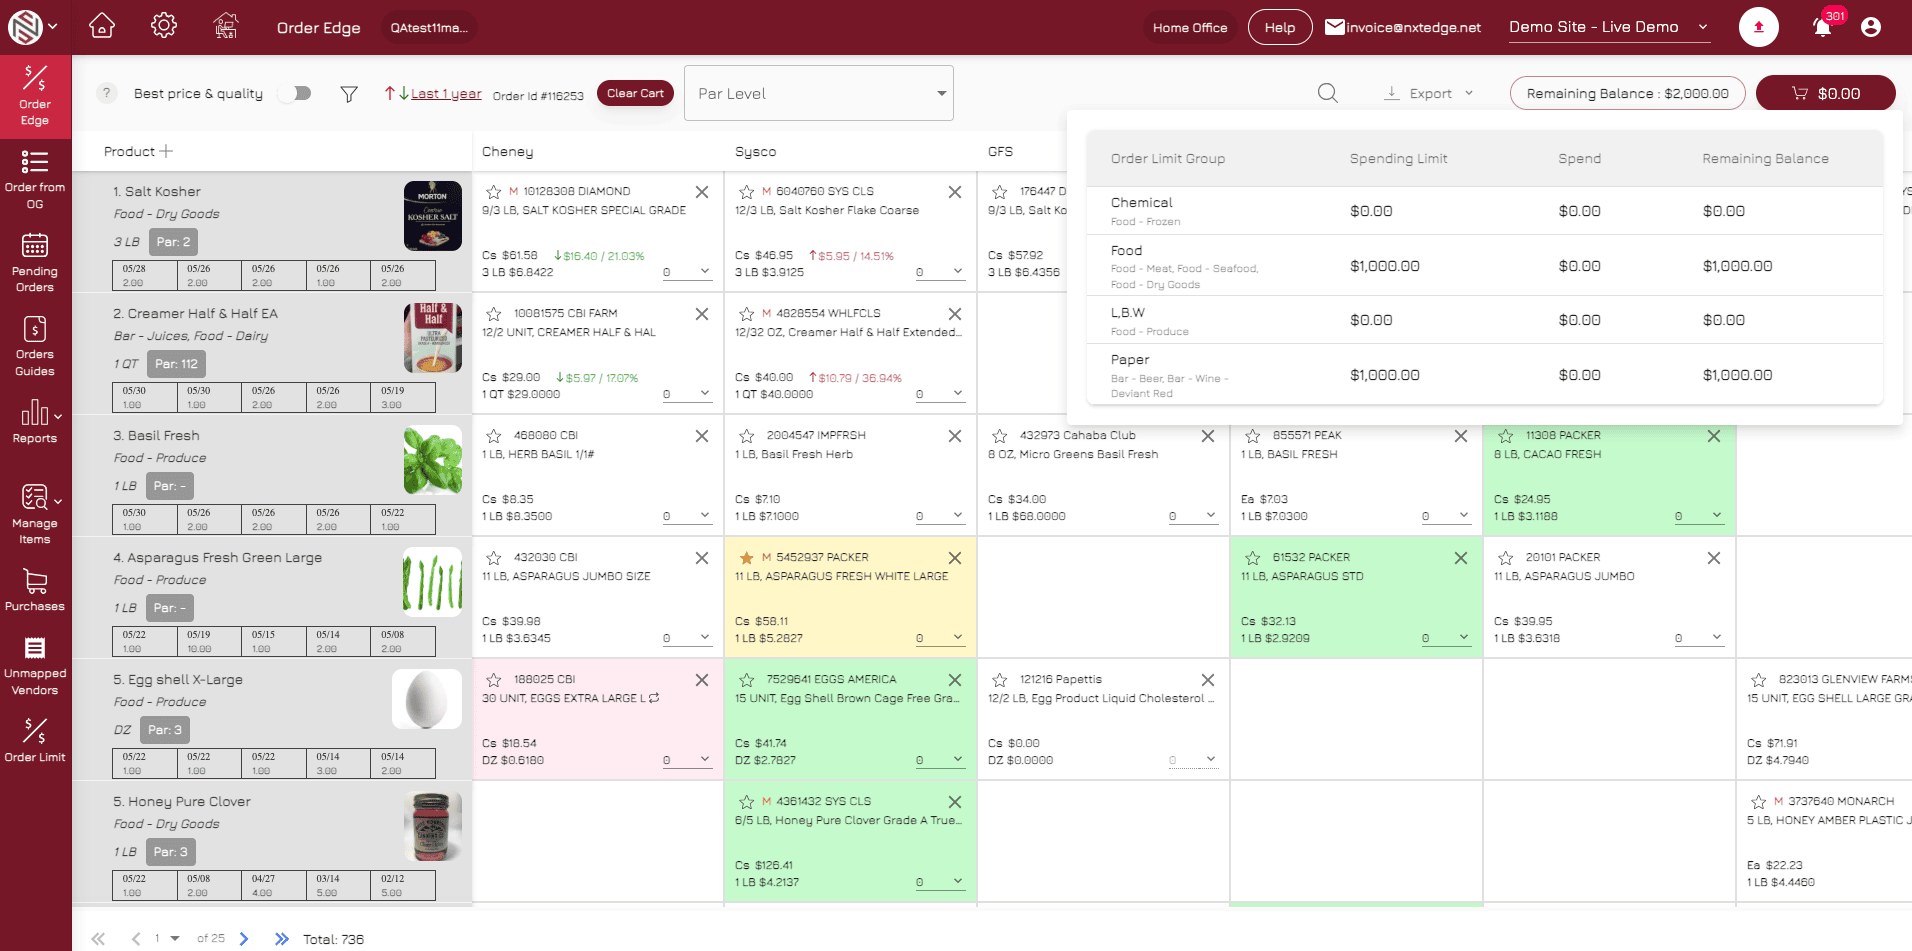
Task: Click the Help button
Action: pyautogui.click(x=1279, y=27)
